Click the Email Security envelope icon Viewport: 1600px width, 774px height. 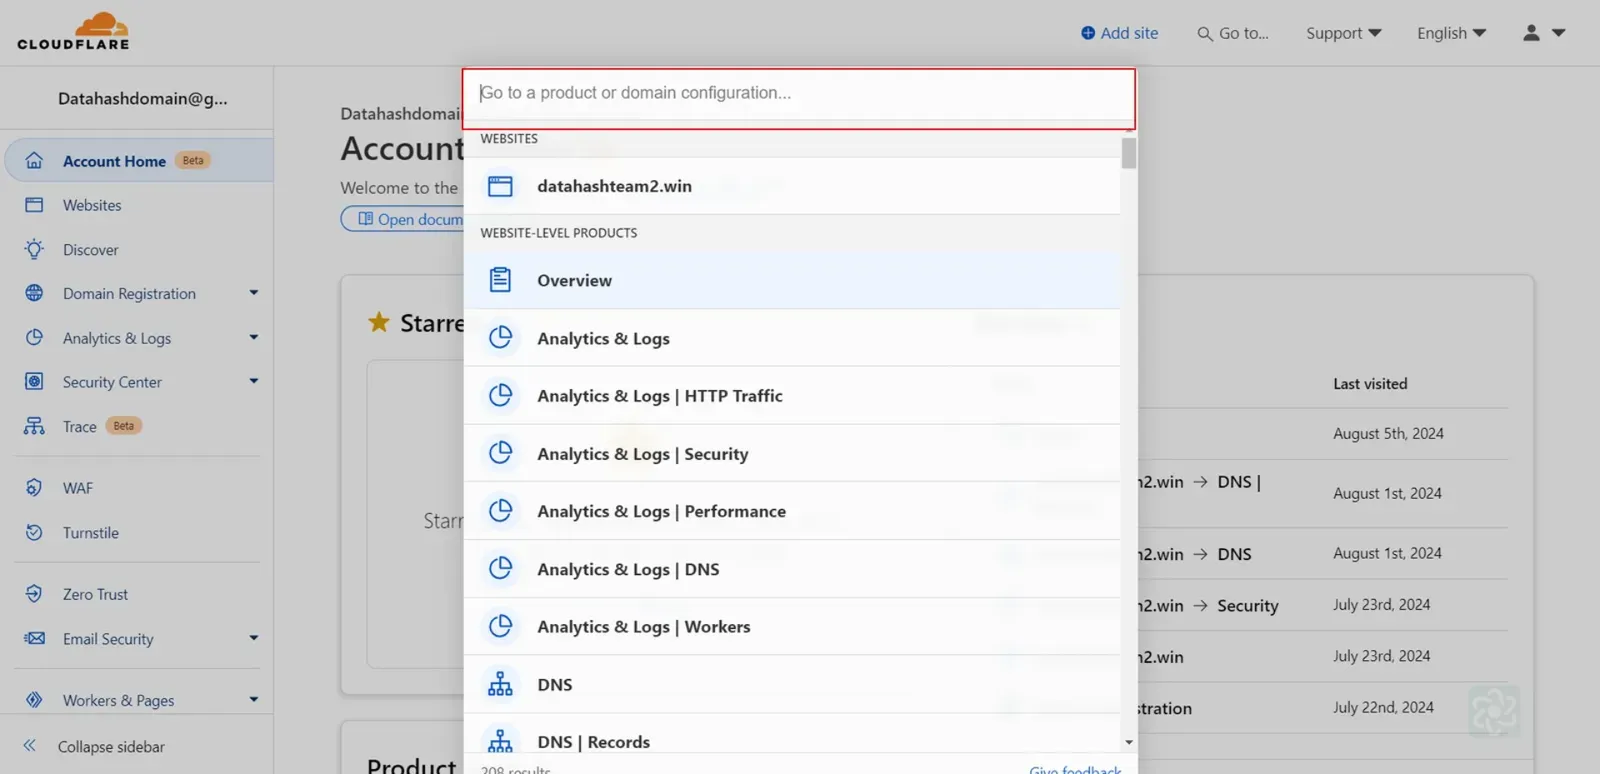34,638
